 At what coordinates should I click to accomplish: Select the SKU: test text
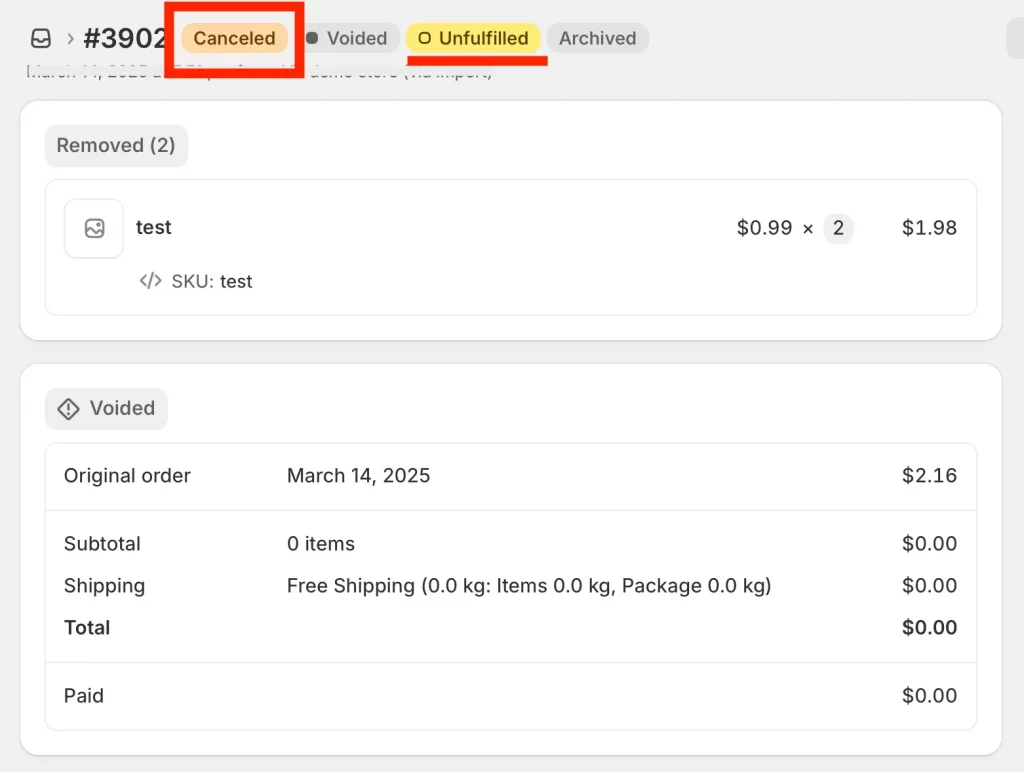[x=212, y=281]
